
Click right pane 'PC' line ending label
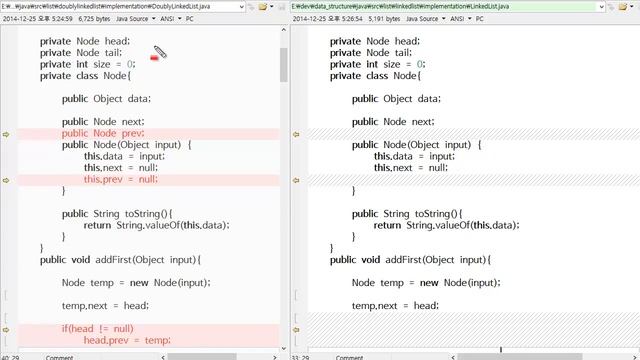[x=480, y=19]
